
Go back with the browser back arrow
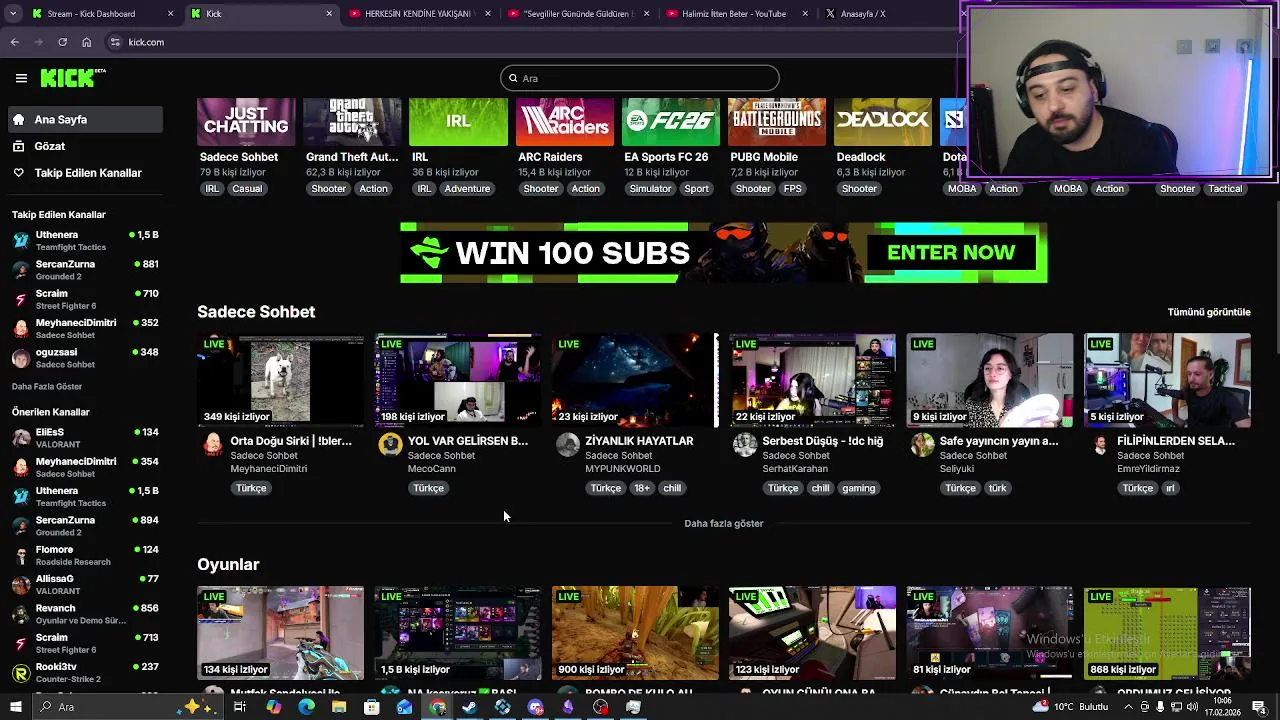click(x=15, y=42)
